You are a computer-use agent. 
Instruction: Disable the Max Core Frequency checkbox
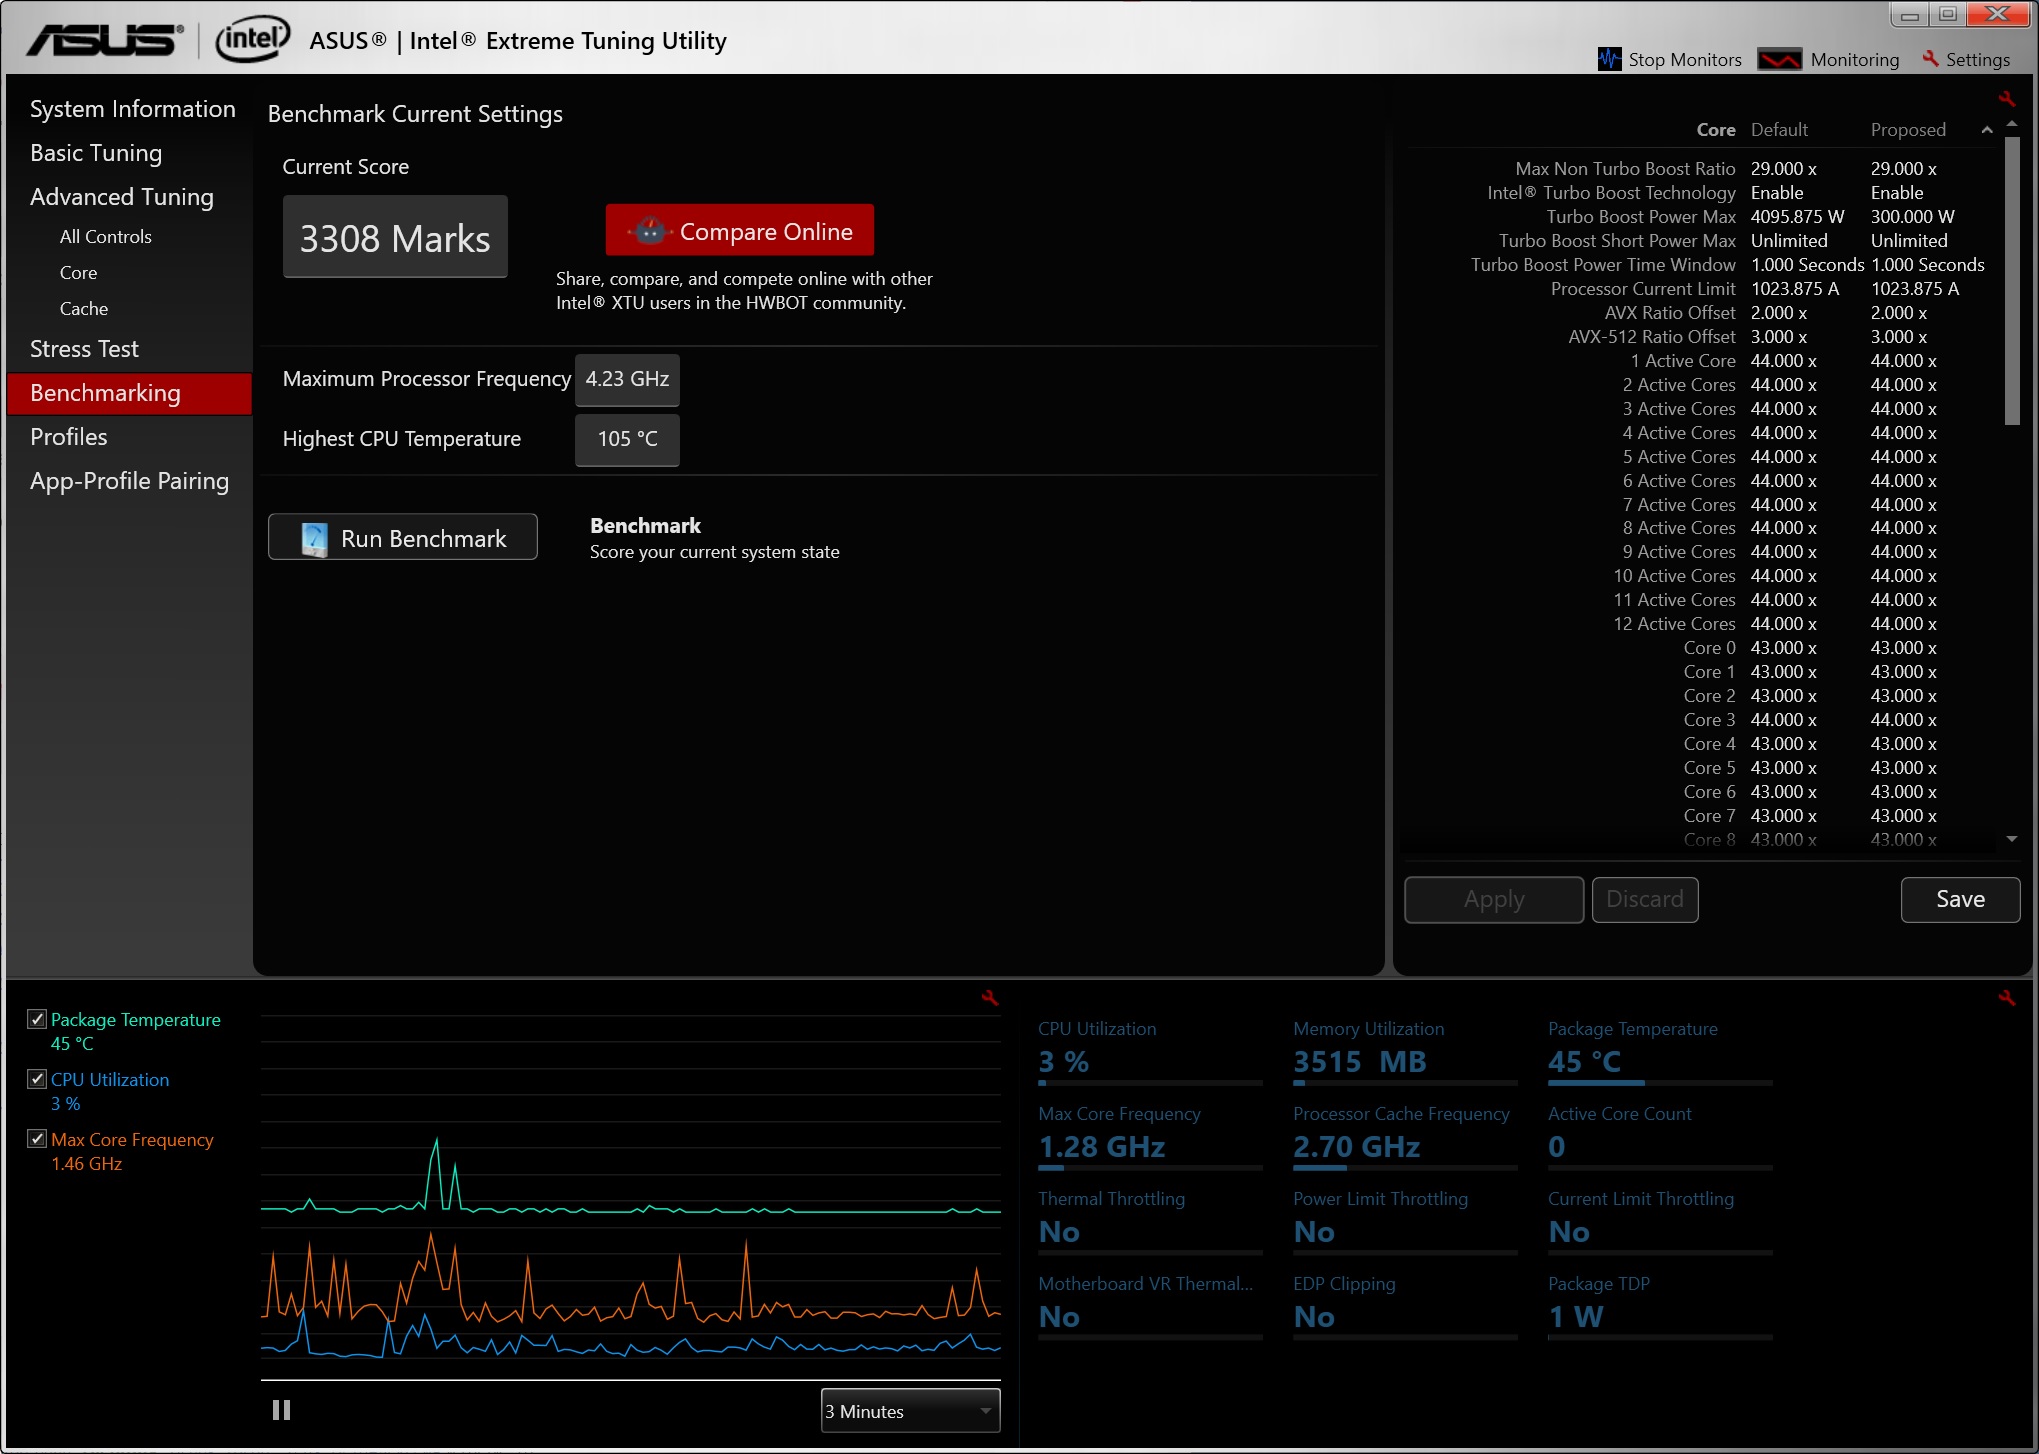click(37, 1139)
